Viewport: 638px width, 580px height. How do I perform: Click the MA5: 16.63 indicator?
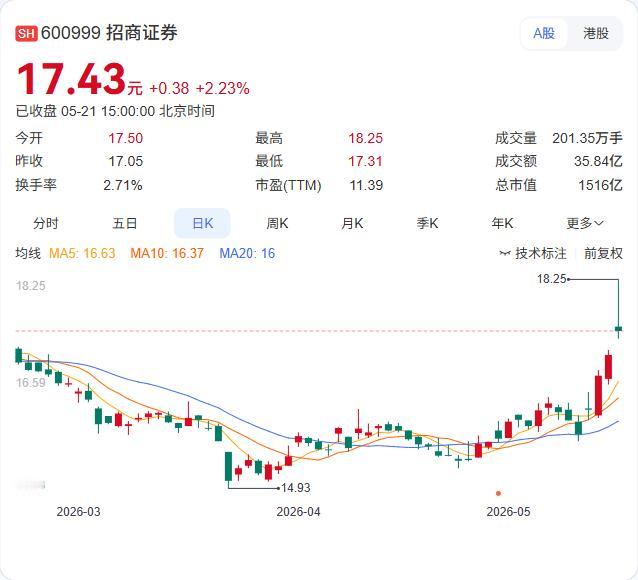coord(82,253)
